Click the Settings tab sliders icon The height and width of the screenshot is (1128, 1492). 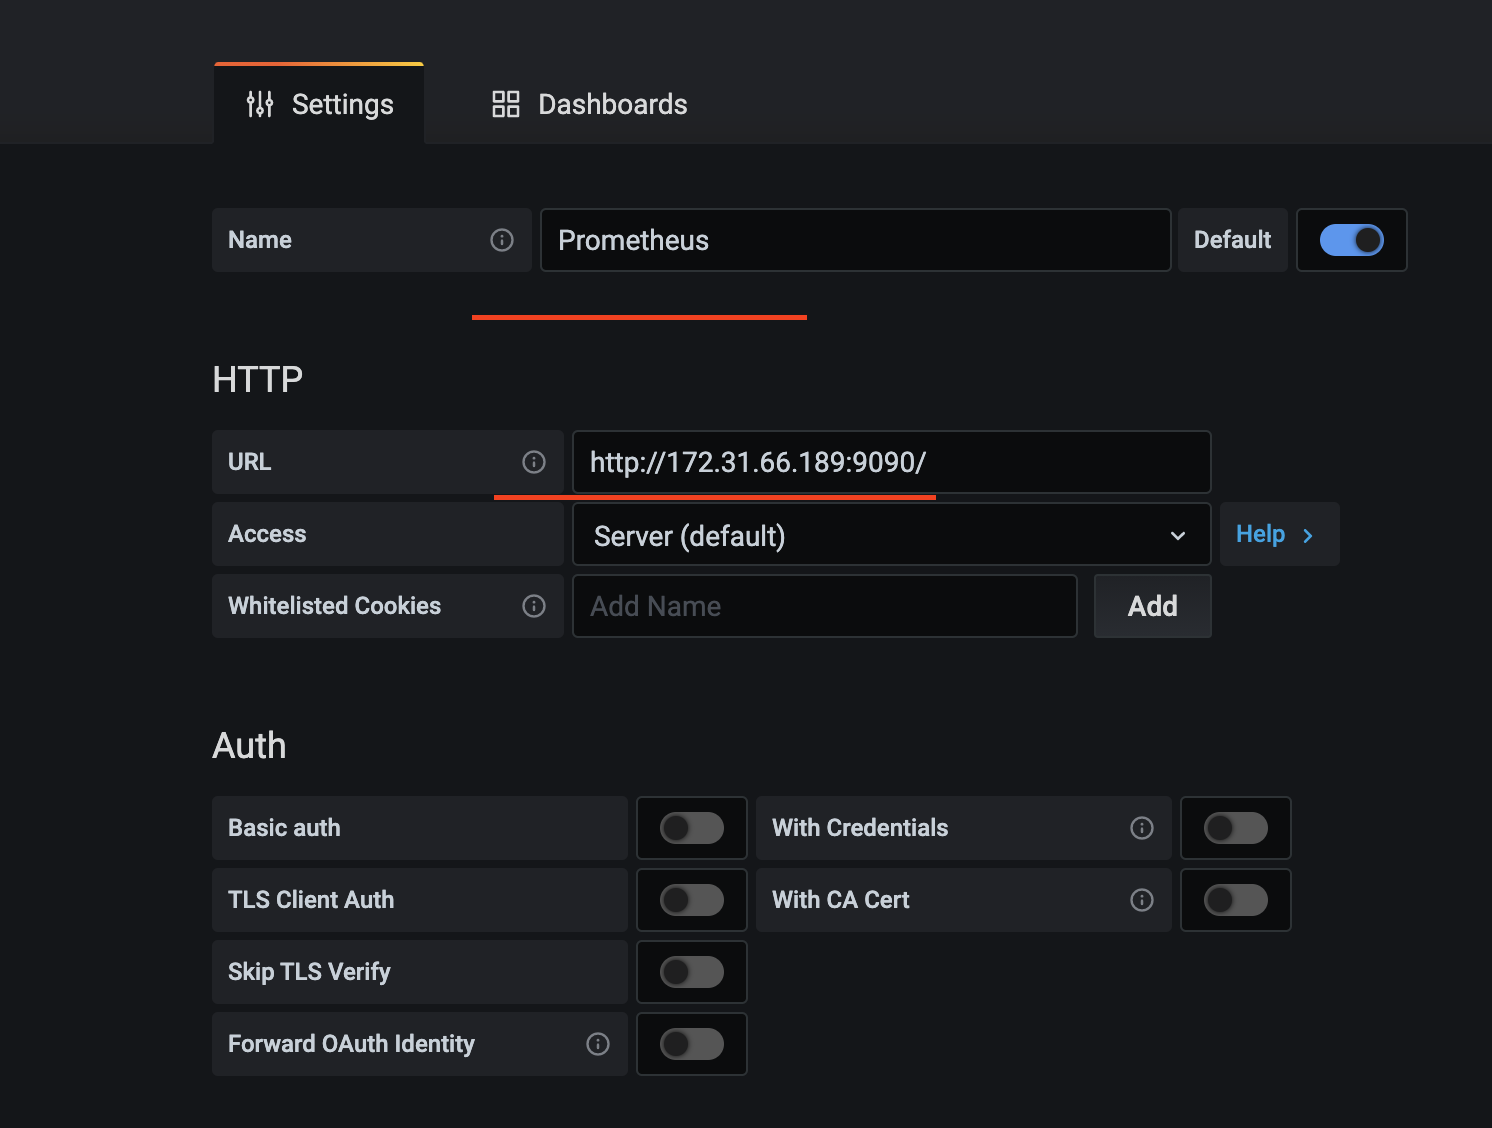[260, 104]
